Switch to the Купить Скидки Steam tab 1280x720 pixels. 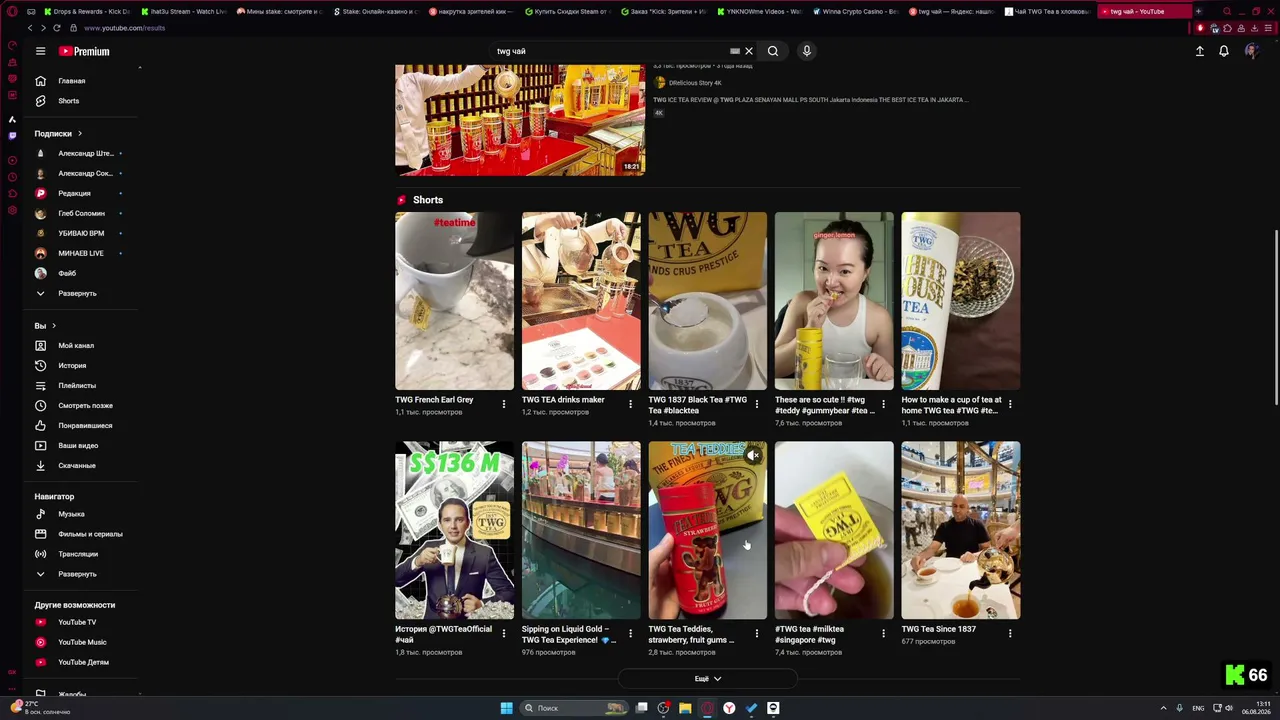[568, 11]
